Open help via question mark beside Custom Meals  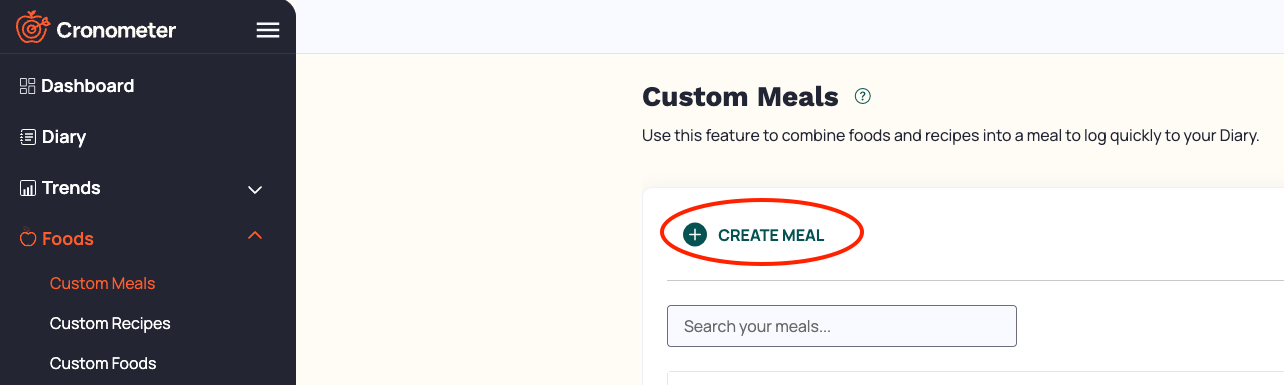[x=863, y=97]
